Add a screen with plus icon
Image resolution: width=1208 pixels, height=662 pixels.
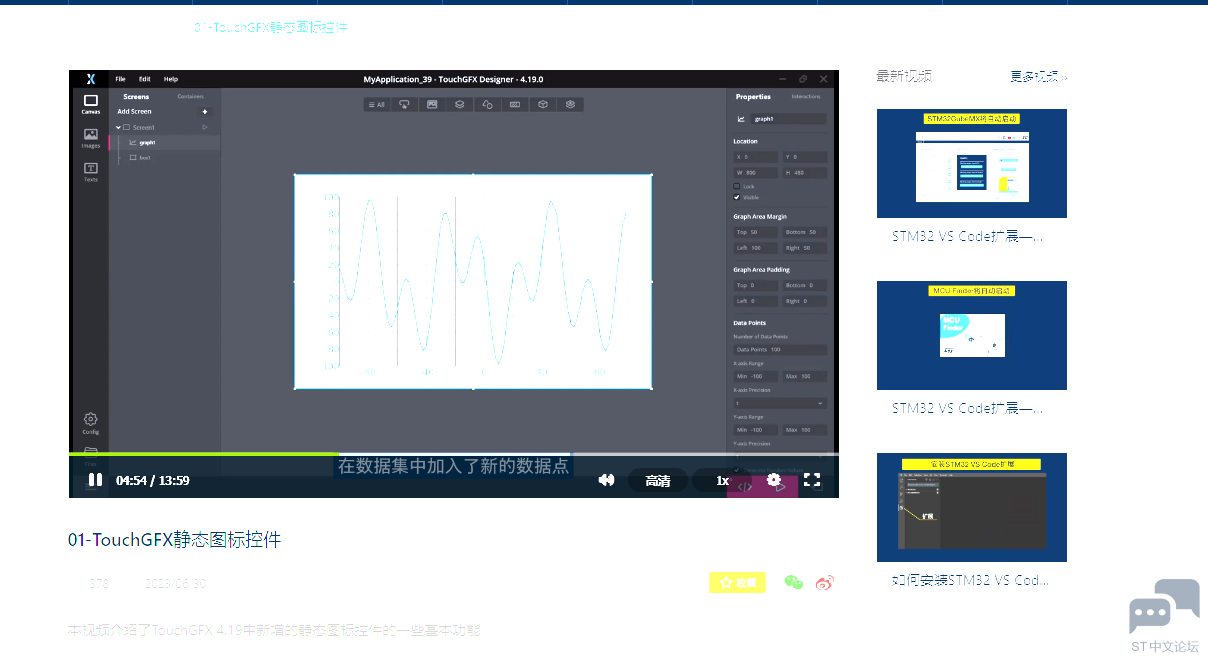[205, 112]
